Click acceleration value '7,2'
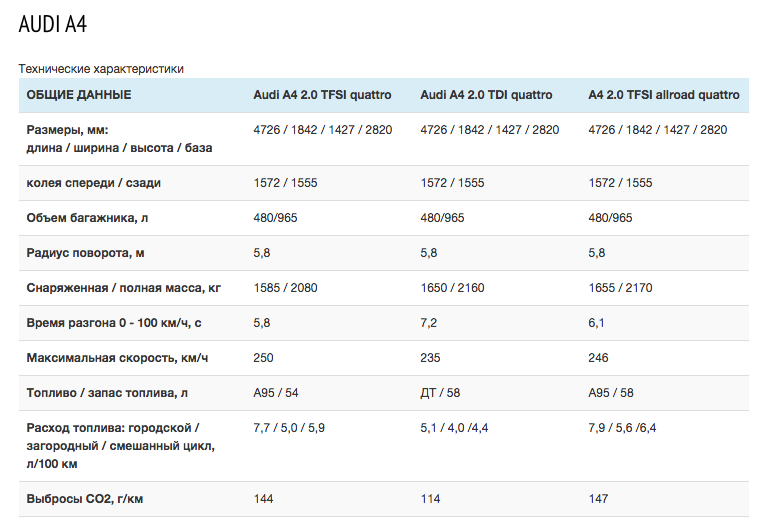763x521 pixels. [x=429, y=323]
